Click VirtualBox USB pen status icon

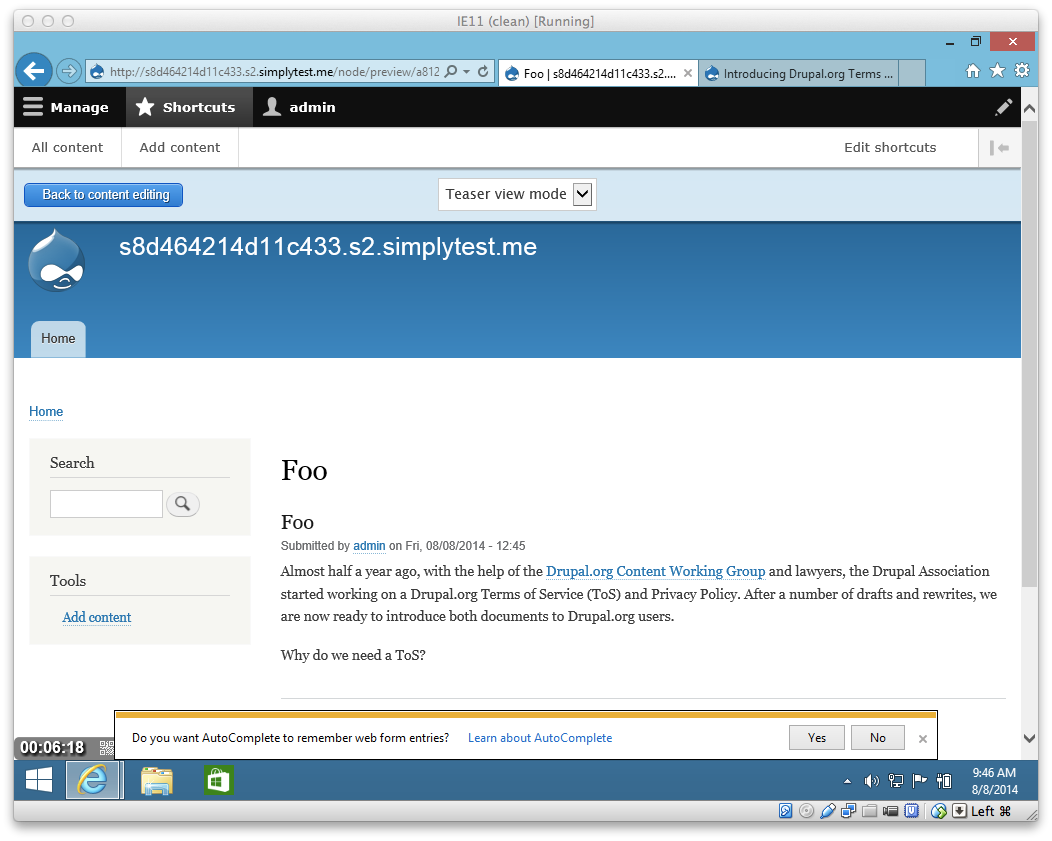(x=828, y=811)
